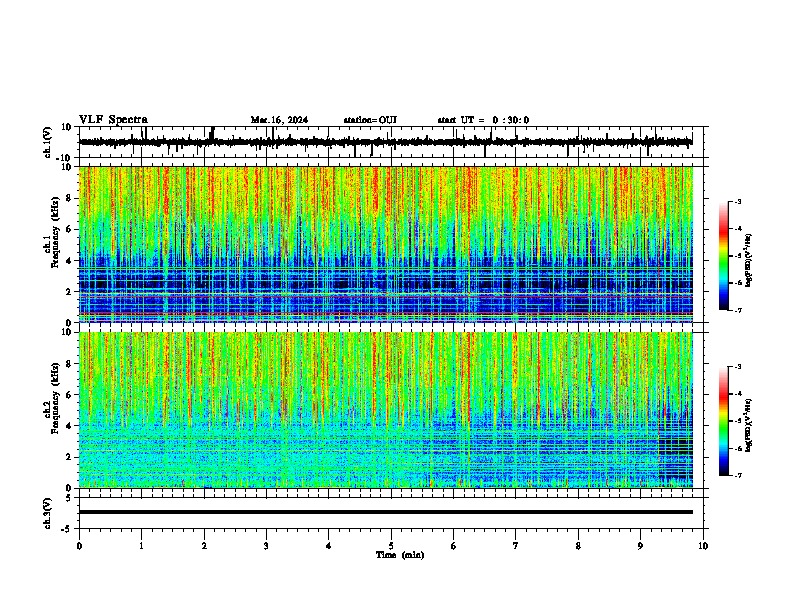Click the "6" tick label on the time axis
Viewport: 792px width, 612px height.
click(x=454, y=546)
